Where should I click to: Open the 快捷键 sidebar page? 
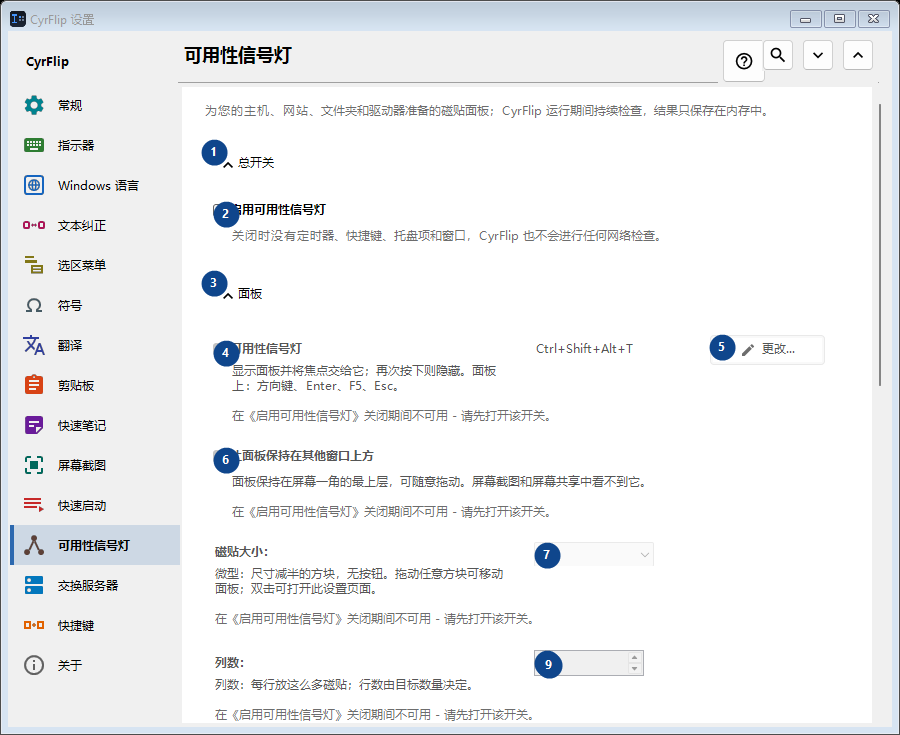(x=95, y=625)
